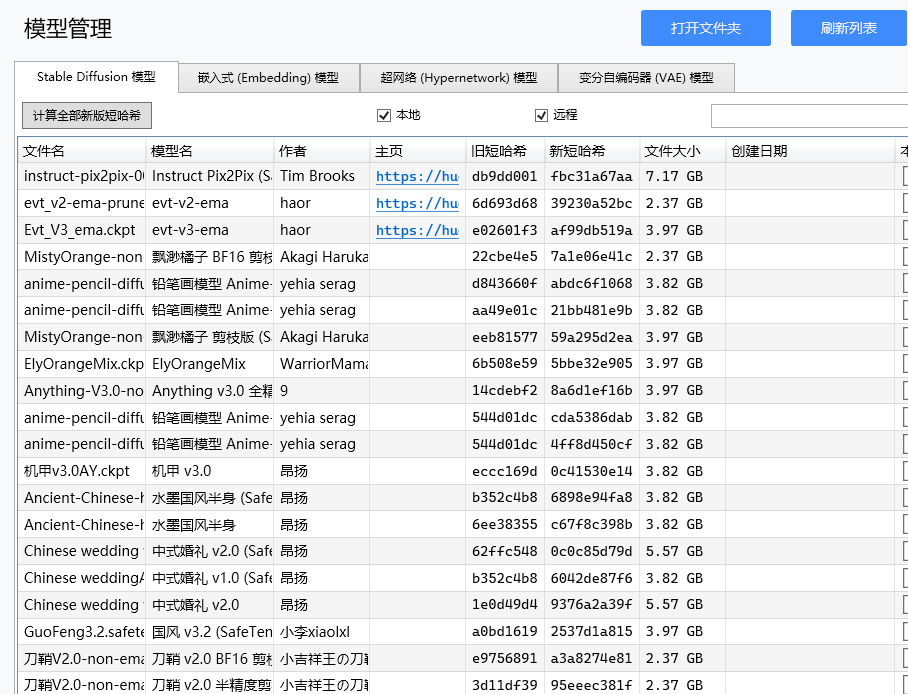908x694 pixels.
Task: Select the Stable Diffusion 模型 tab
Action: (x=96, y=77)
